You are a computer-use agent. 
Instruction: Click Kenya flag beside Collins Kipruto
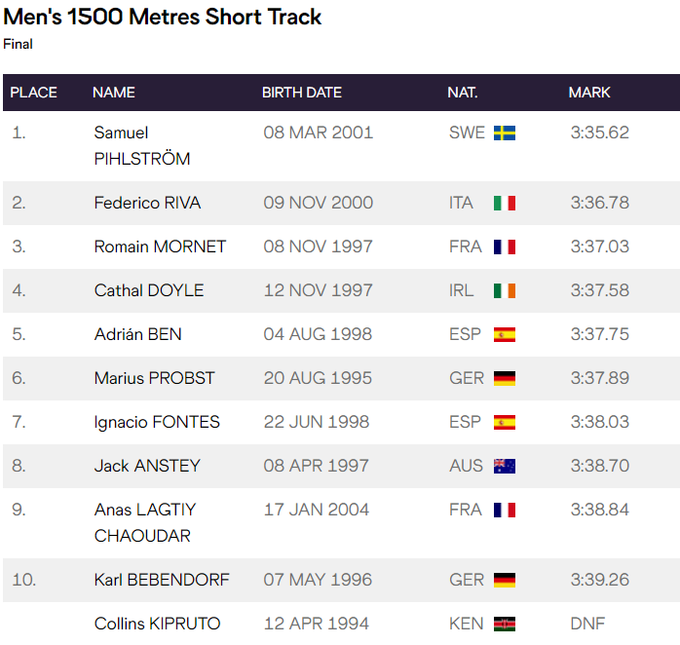tap(504, 624)
